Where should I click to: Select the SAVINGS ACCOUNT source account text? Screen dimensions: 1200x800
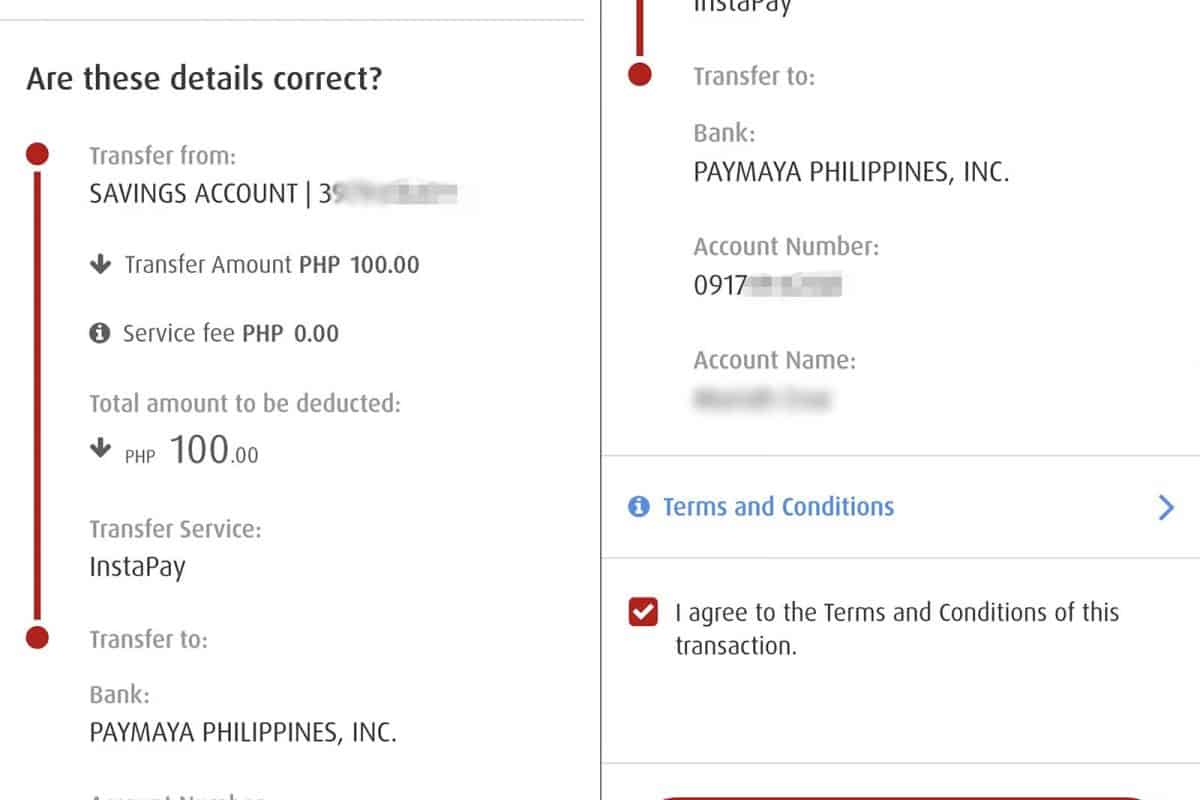(x=193, y=194)
